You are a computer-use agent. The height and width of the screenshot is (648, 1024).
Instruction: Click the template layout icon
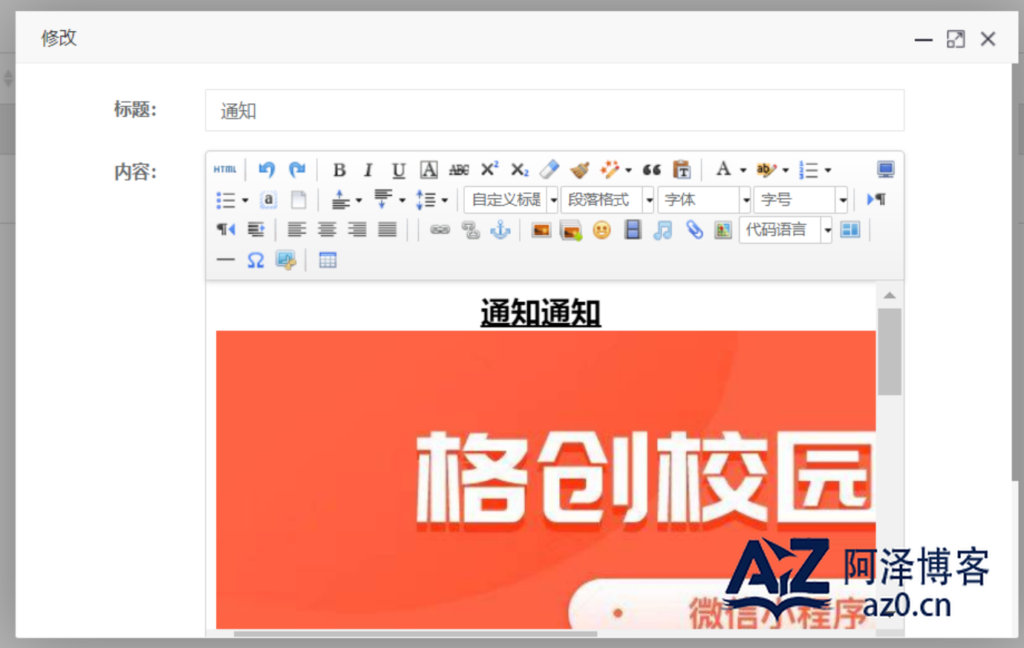click(x=850, y=230)
